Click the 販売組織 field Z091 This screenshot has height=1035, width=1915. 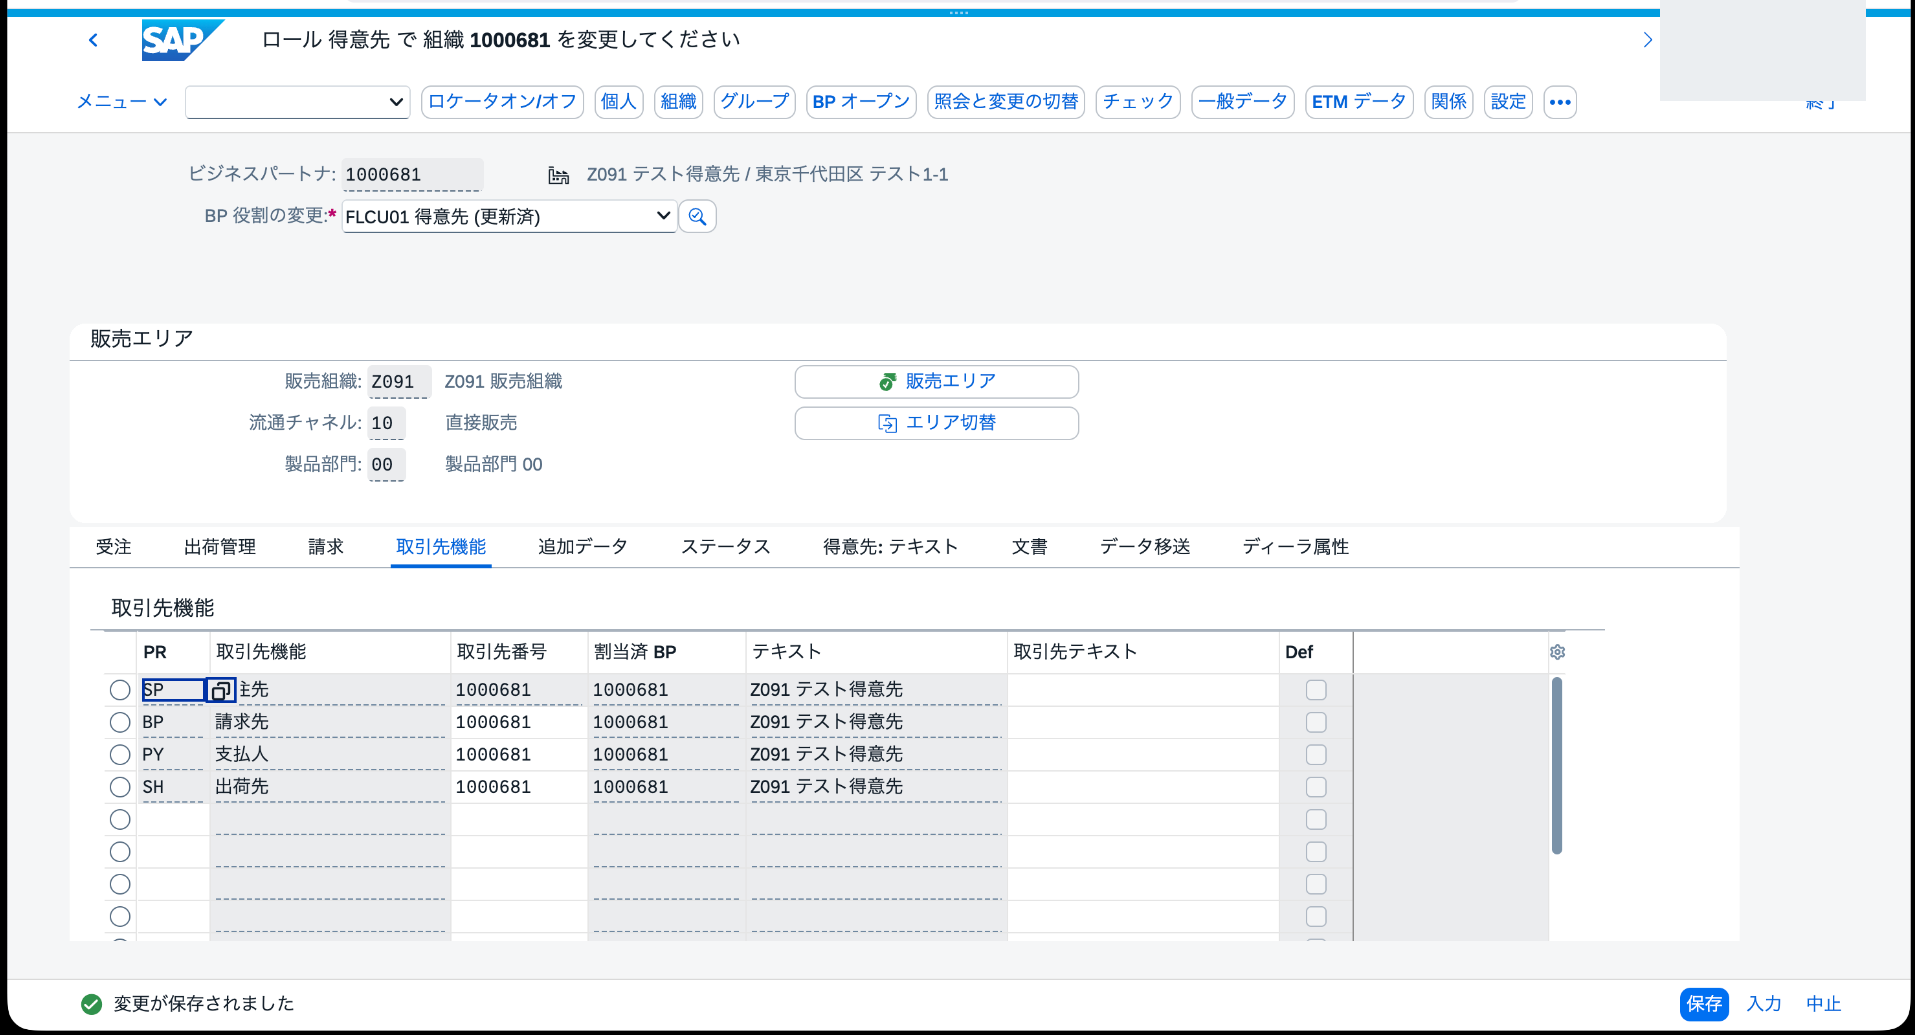[x=399, y=382]
